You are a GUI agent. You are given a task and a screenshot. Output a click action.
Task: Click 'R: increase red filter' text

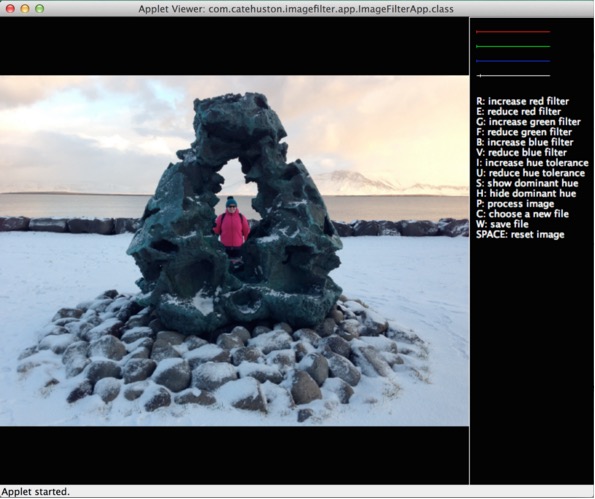click(x=523, y=101)
